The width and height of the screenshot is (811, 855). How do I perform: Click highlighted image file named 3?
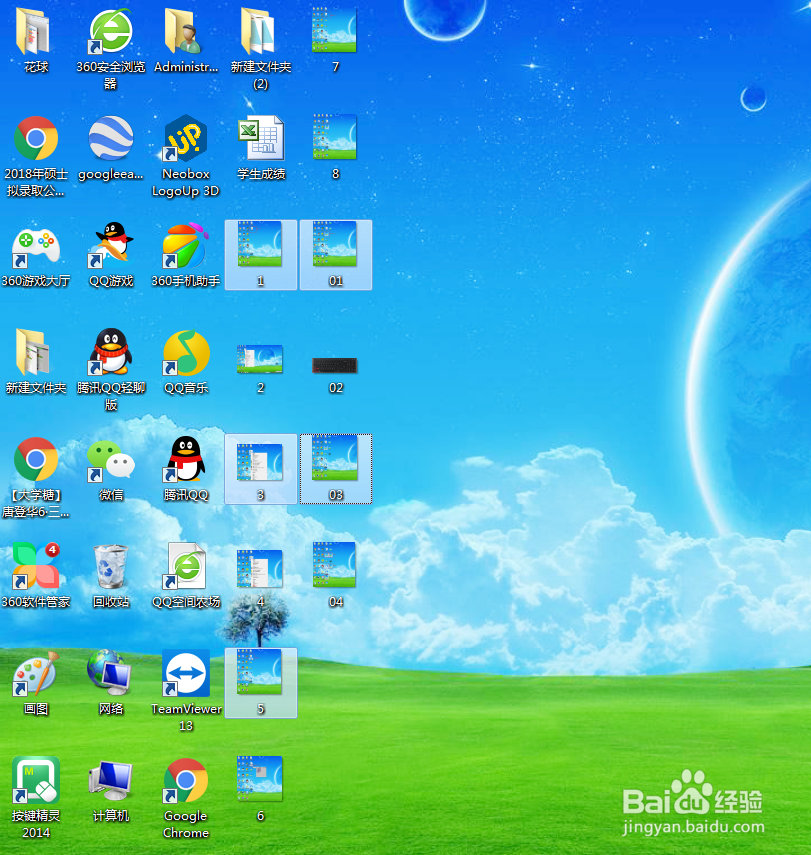coord(261,469)
